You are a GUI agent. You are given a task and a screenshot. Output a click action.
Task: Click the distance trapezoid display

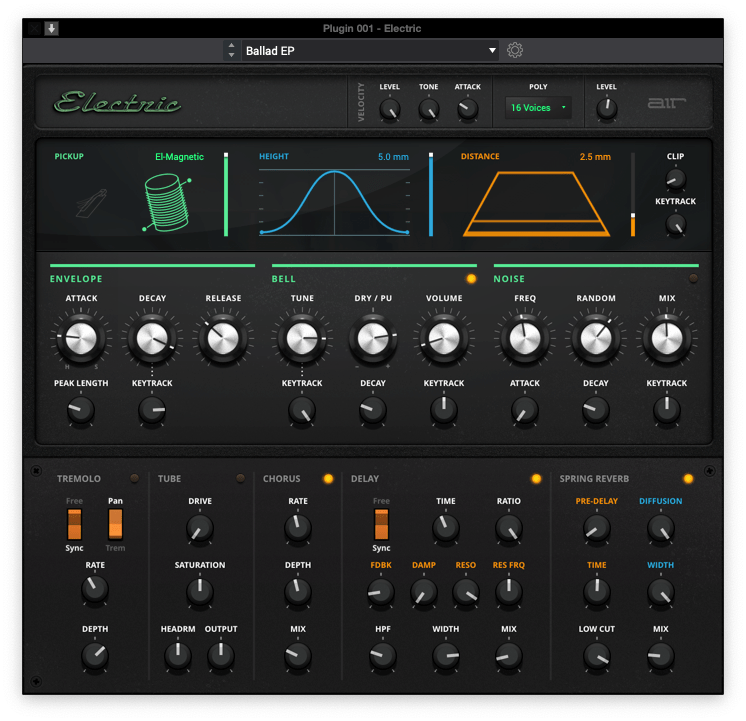(536, 204)
